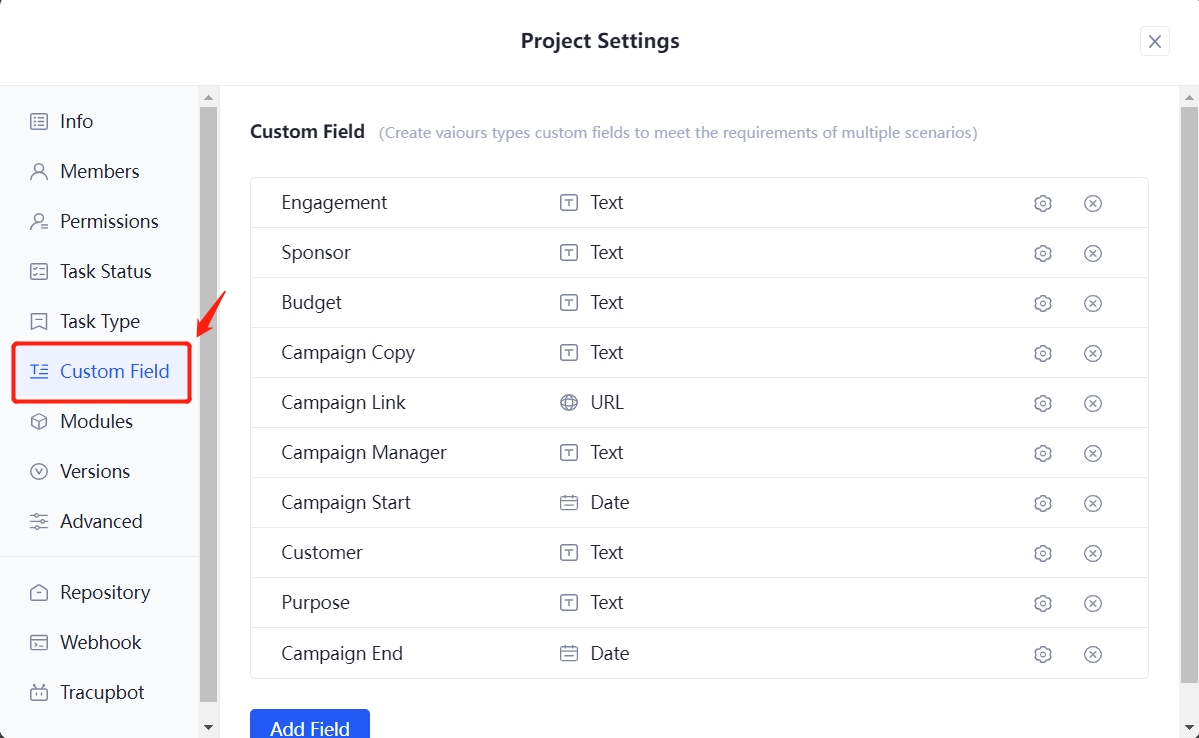Screen dimensions: 1199x738
Task: Close the Project Settings dialog
Action: pos(1155,41)
